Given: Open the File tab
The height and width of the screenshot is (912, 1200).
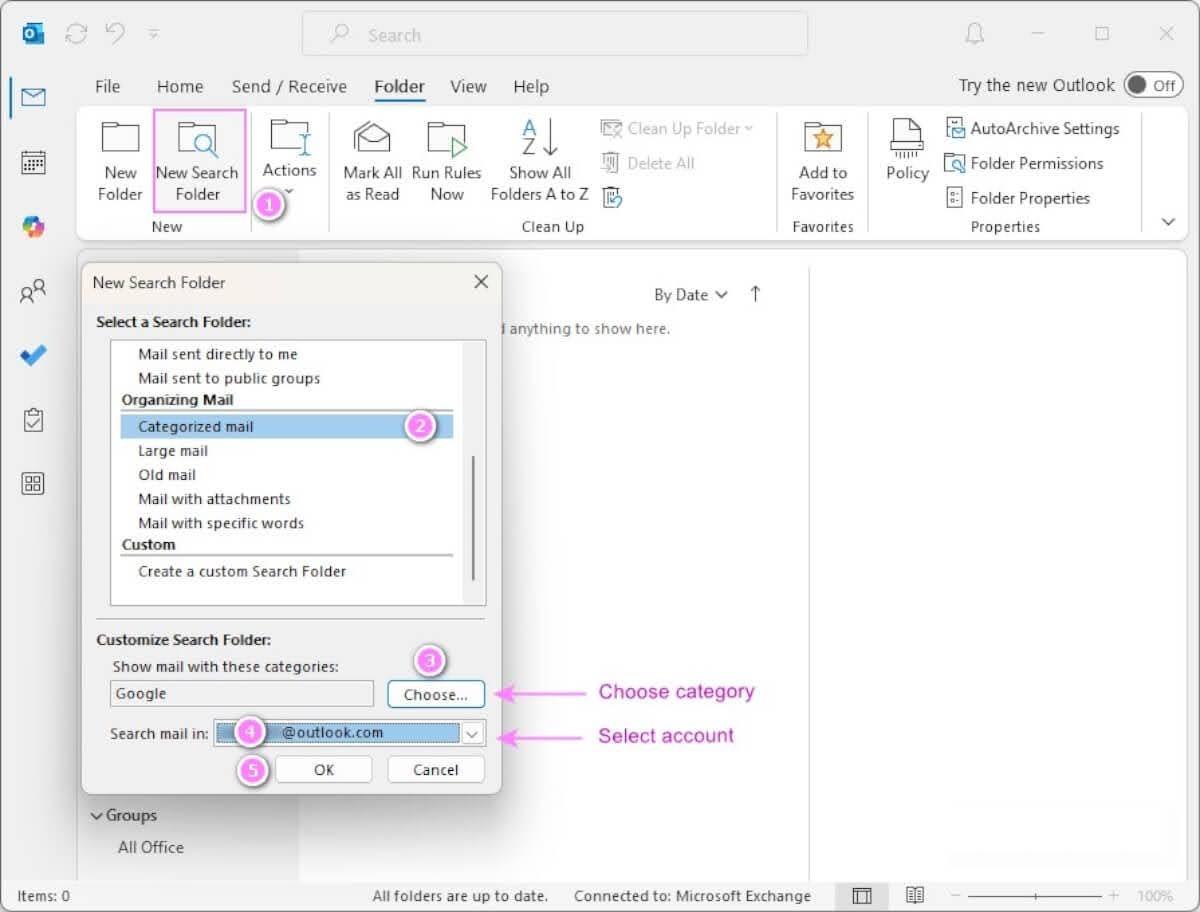Looking at the screenshot, I should [107, 87].
